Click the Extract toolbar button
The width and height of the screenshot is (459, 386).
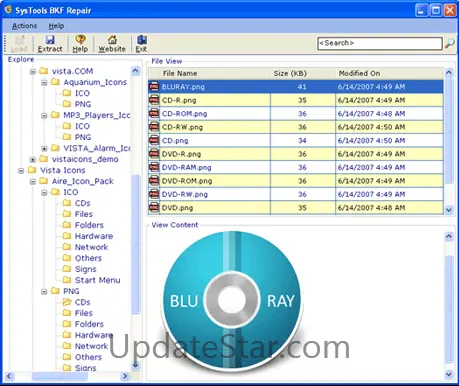[50, 44]
